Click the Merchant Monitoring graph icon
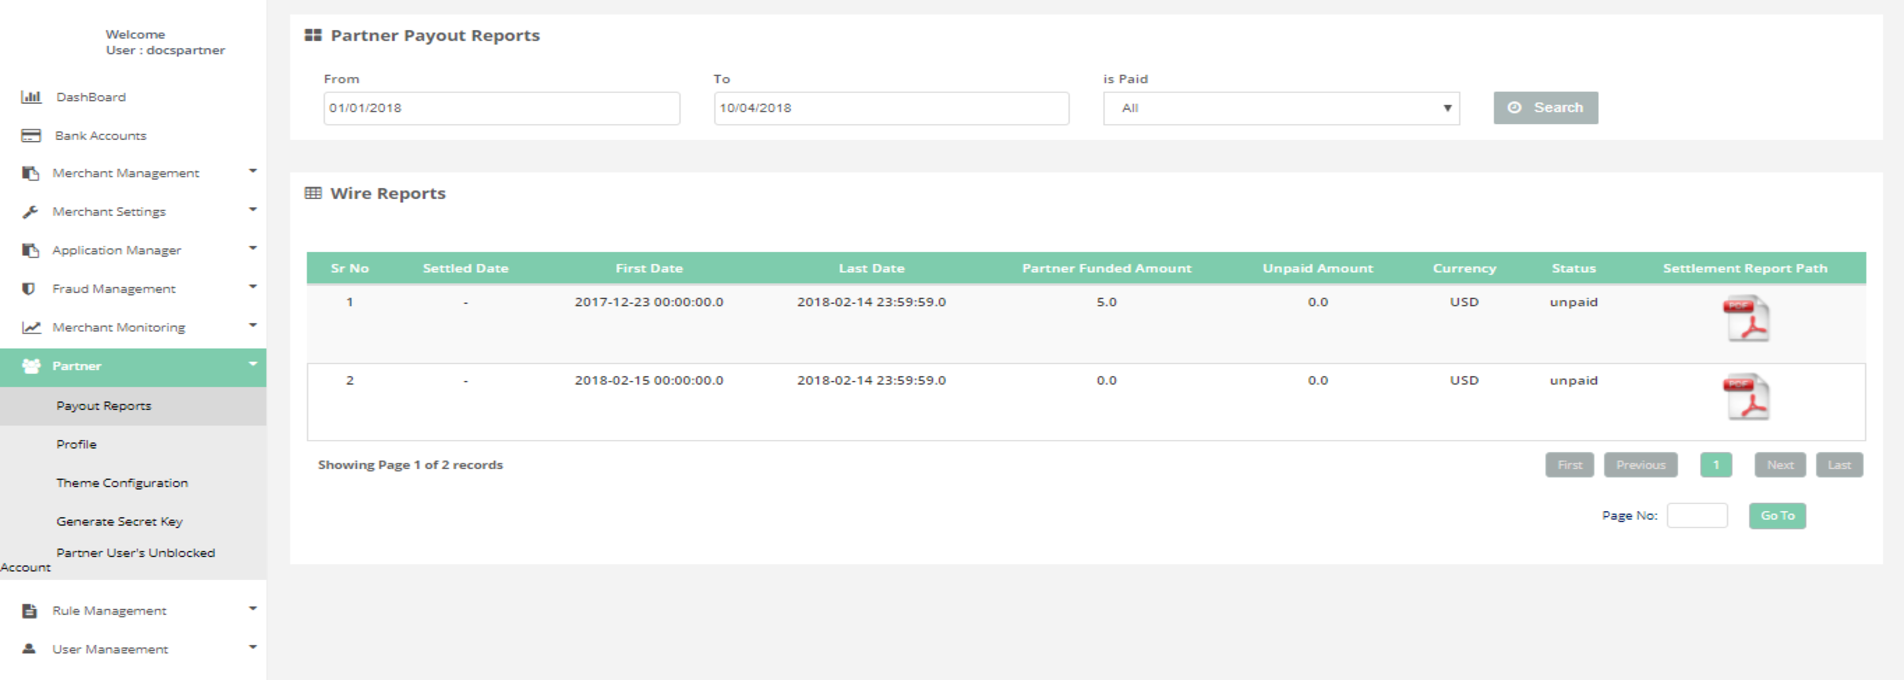The width and height of the screenshot is (1904, 680). click(x=31, y=327)
